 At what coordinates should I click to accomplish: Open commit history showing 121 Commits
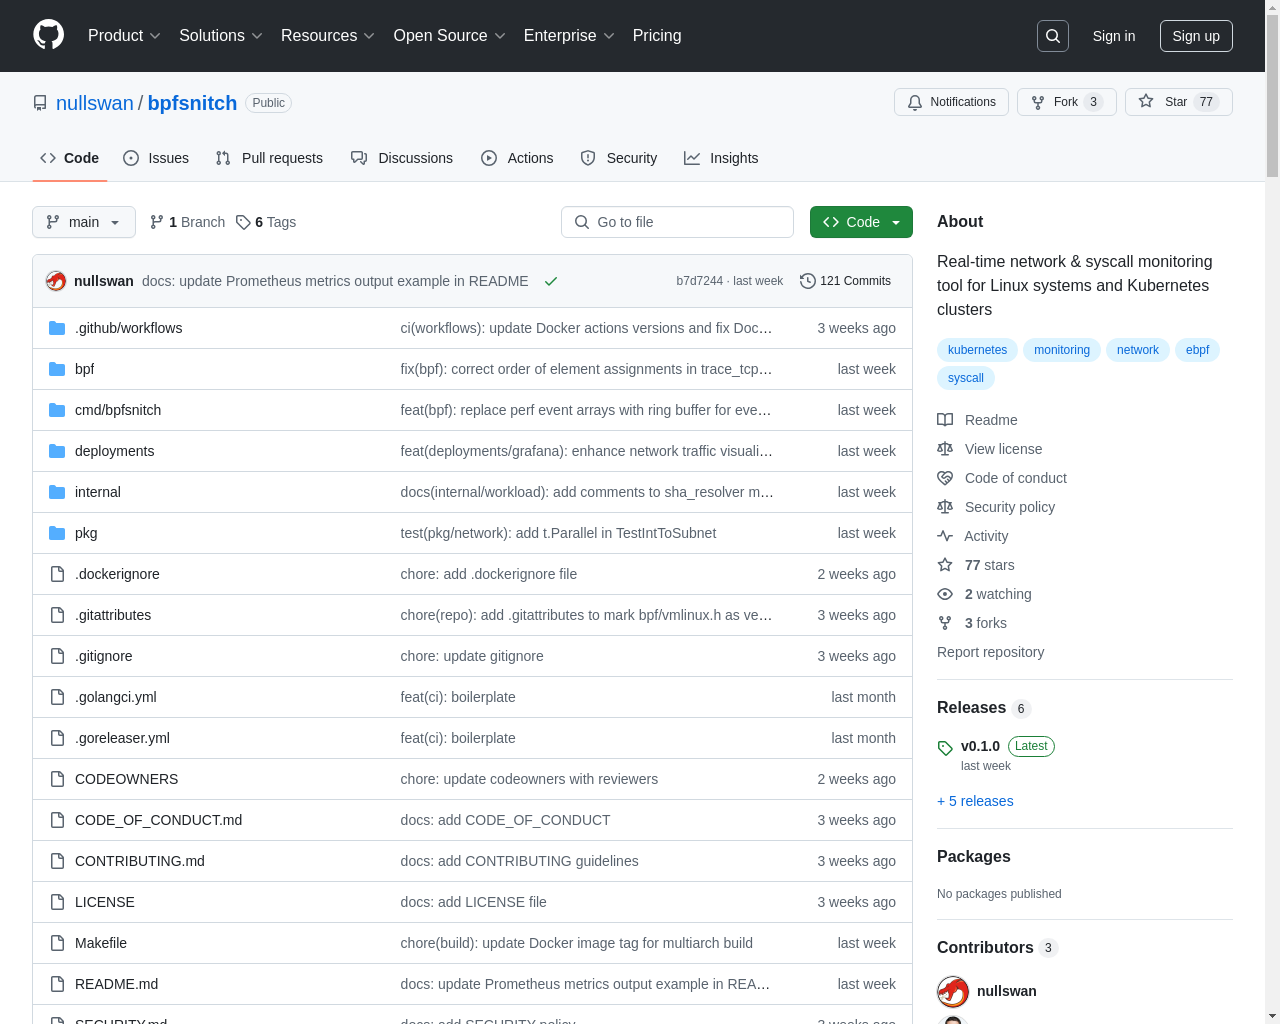pos(845,281)
